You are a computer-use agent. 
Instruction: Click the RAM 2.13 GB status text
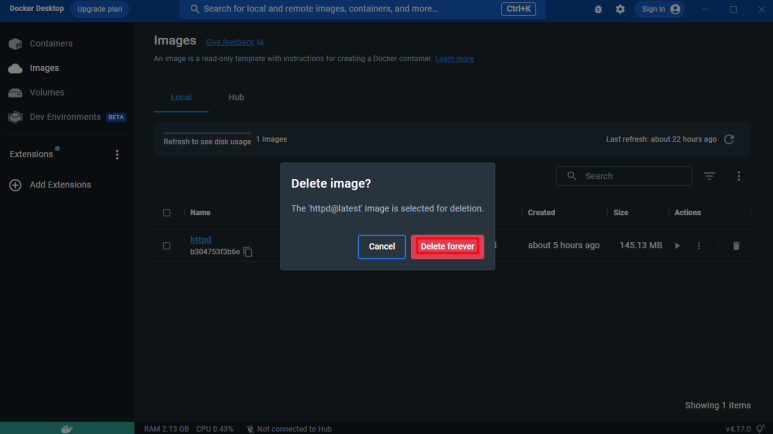166,429
